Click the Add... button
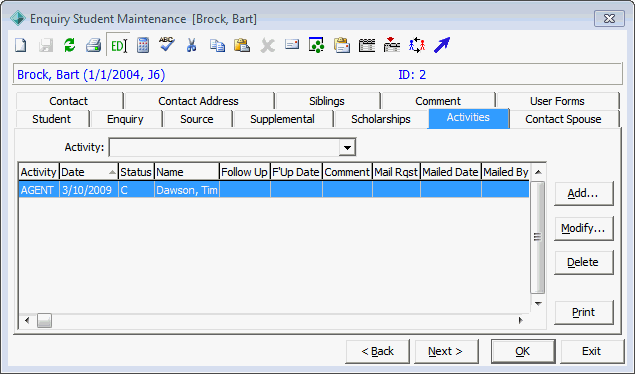This screenshot has height=374, width=635. coord(583,193)
